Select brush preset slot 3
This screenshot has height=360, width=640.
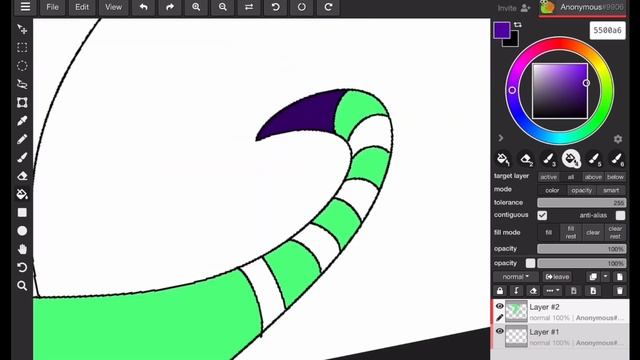point(549,159)
